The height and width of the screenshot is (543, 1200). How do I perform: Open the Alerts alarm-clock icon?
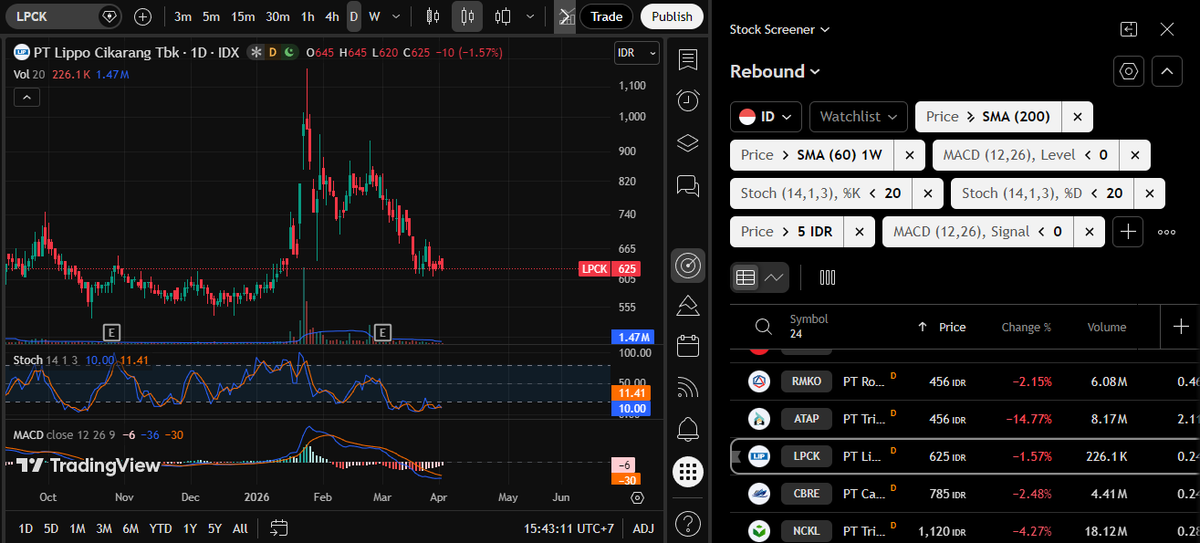pyautogui.click(x=688, y=100)
